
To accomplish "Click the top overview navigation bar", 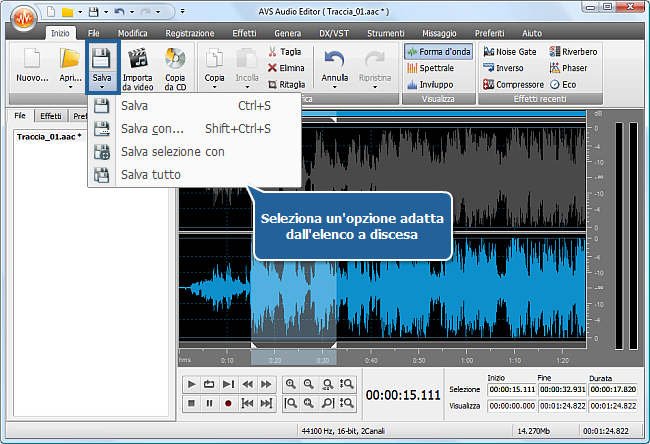I will click(444, 114).
